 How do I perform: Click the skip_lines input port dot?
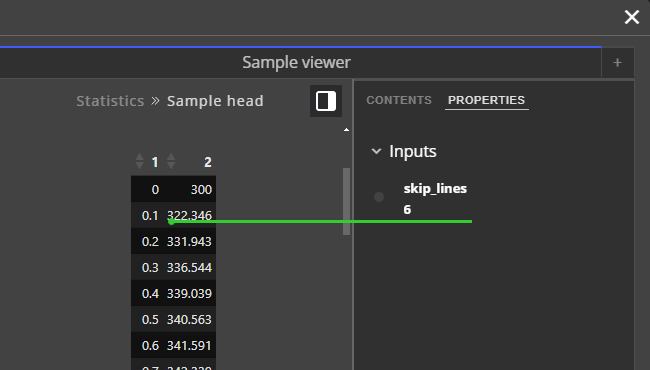(379, 197)
